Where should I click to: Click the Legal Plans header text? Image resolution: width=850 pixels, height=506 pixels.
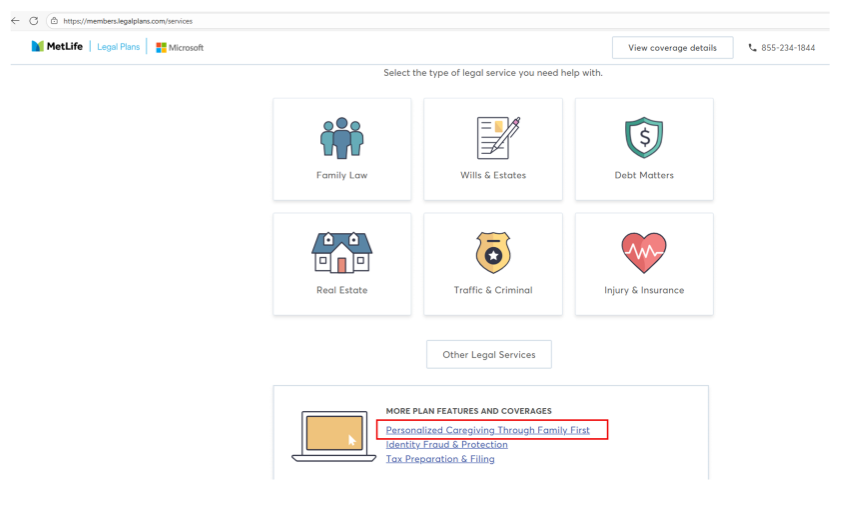[118, 48]
